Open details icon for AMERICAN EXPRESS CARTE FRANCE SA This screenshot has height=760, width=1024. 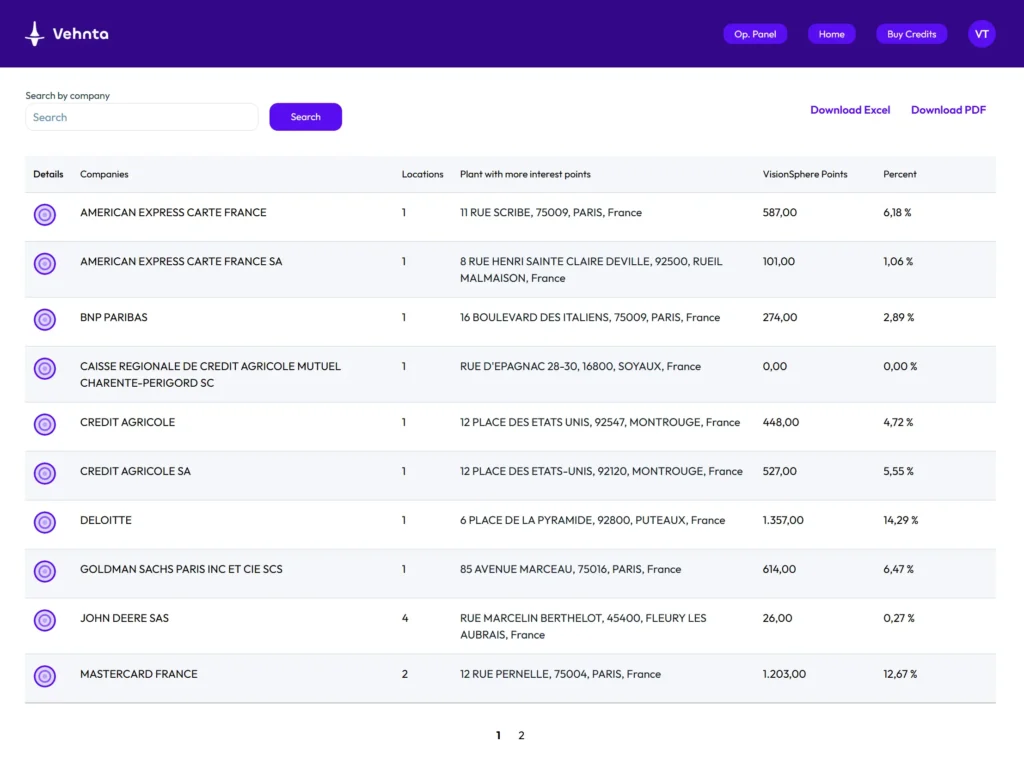[x=45, y=263]
